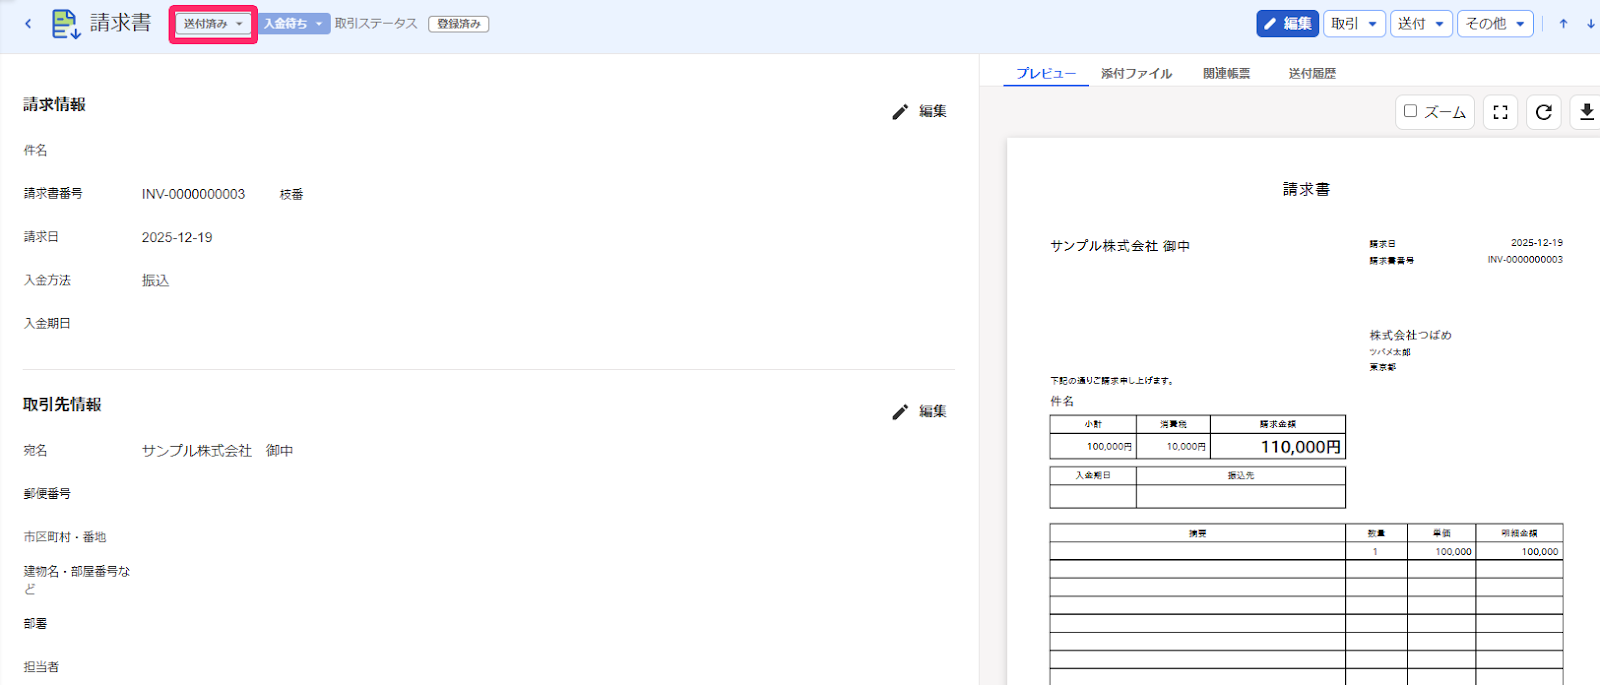Switch to the 関連帳票 tab
1600x685 pixels.
pos(1226,73)
